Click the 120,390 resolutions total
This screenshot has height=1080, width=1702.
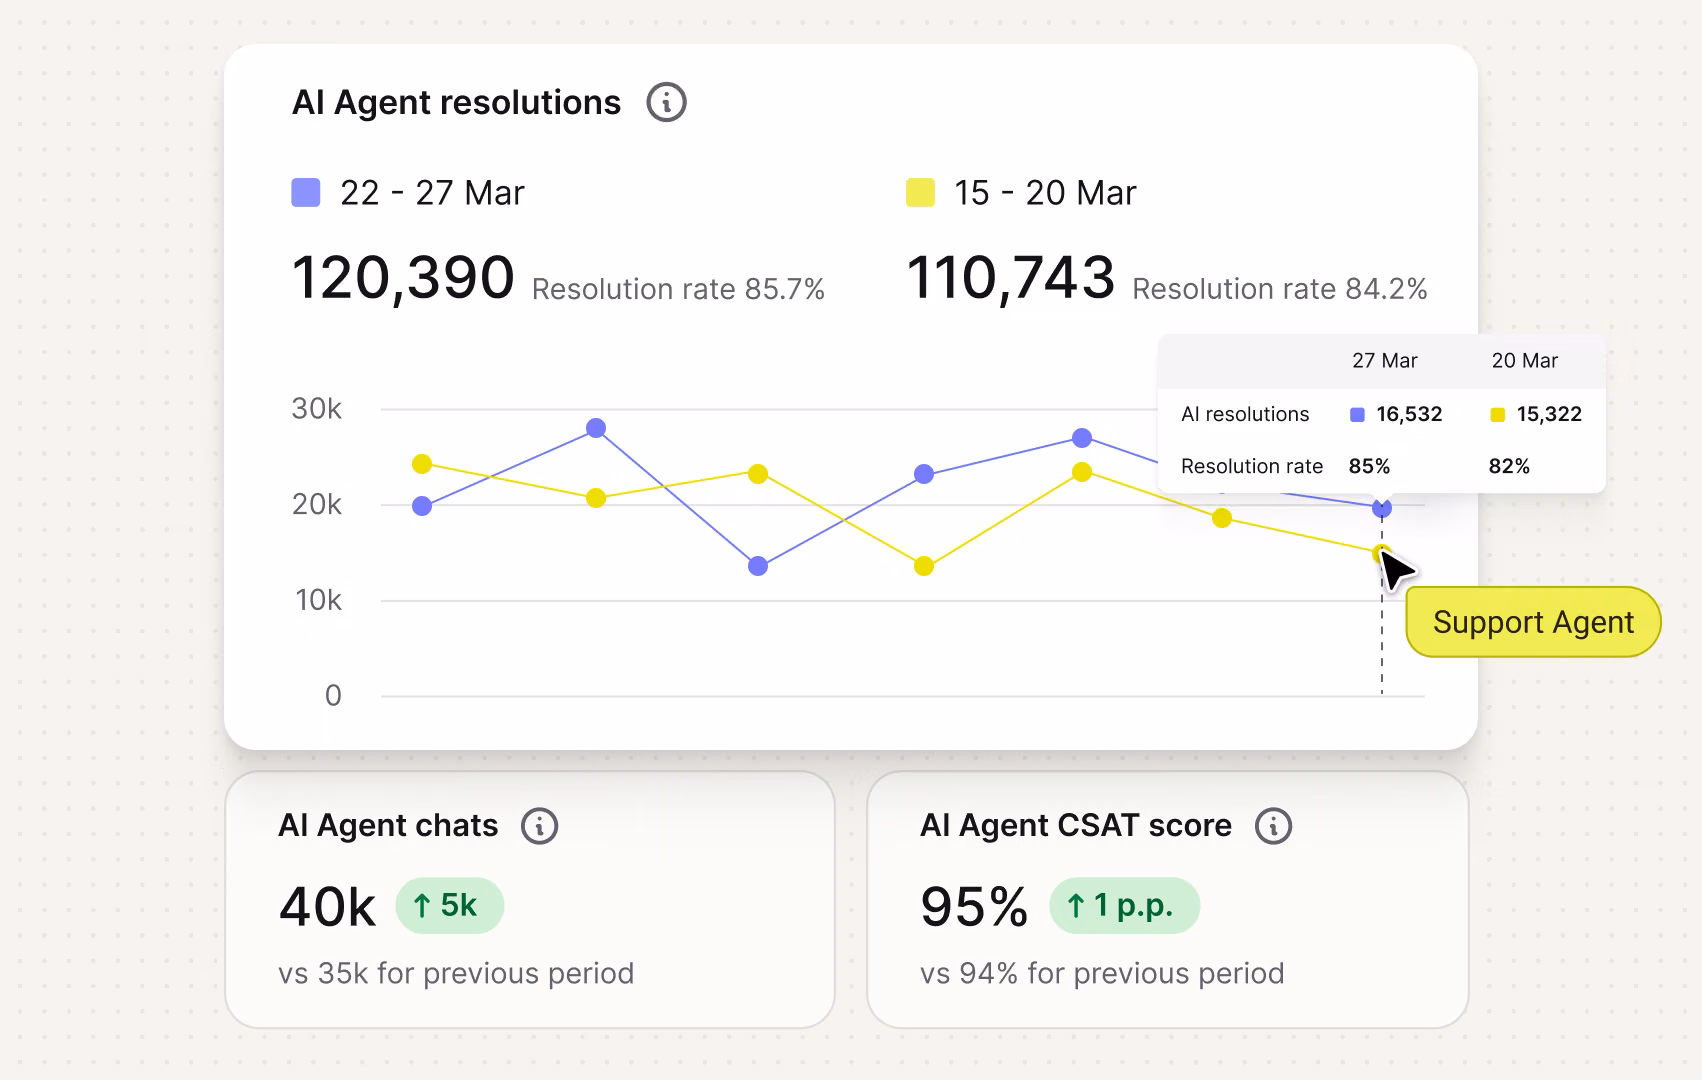click(403, 277)
